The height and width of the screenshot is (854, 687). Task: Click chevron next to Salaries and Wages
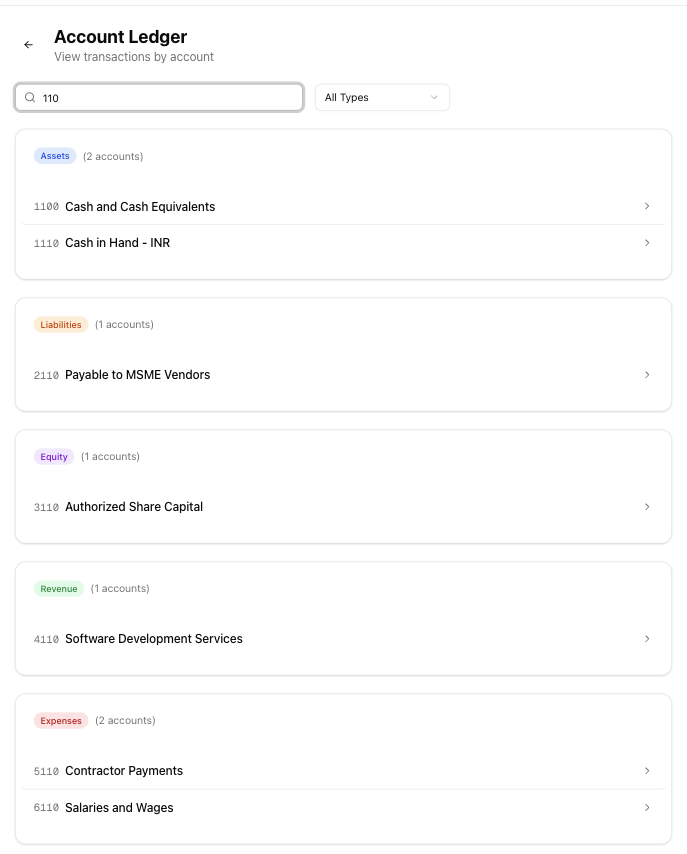tap(647, 808)
